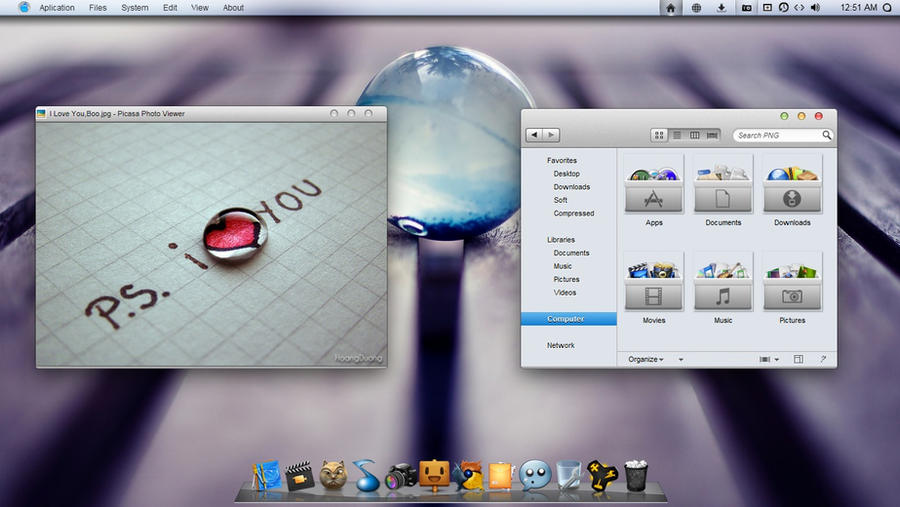Open the Files menu

[98, 8]
